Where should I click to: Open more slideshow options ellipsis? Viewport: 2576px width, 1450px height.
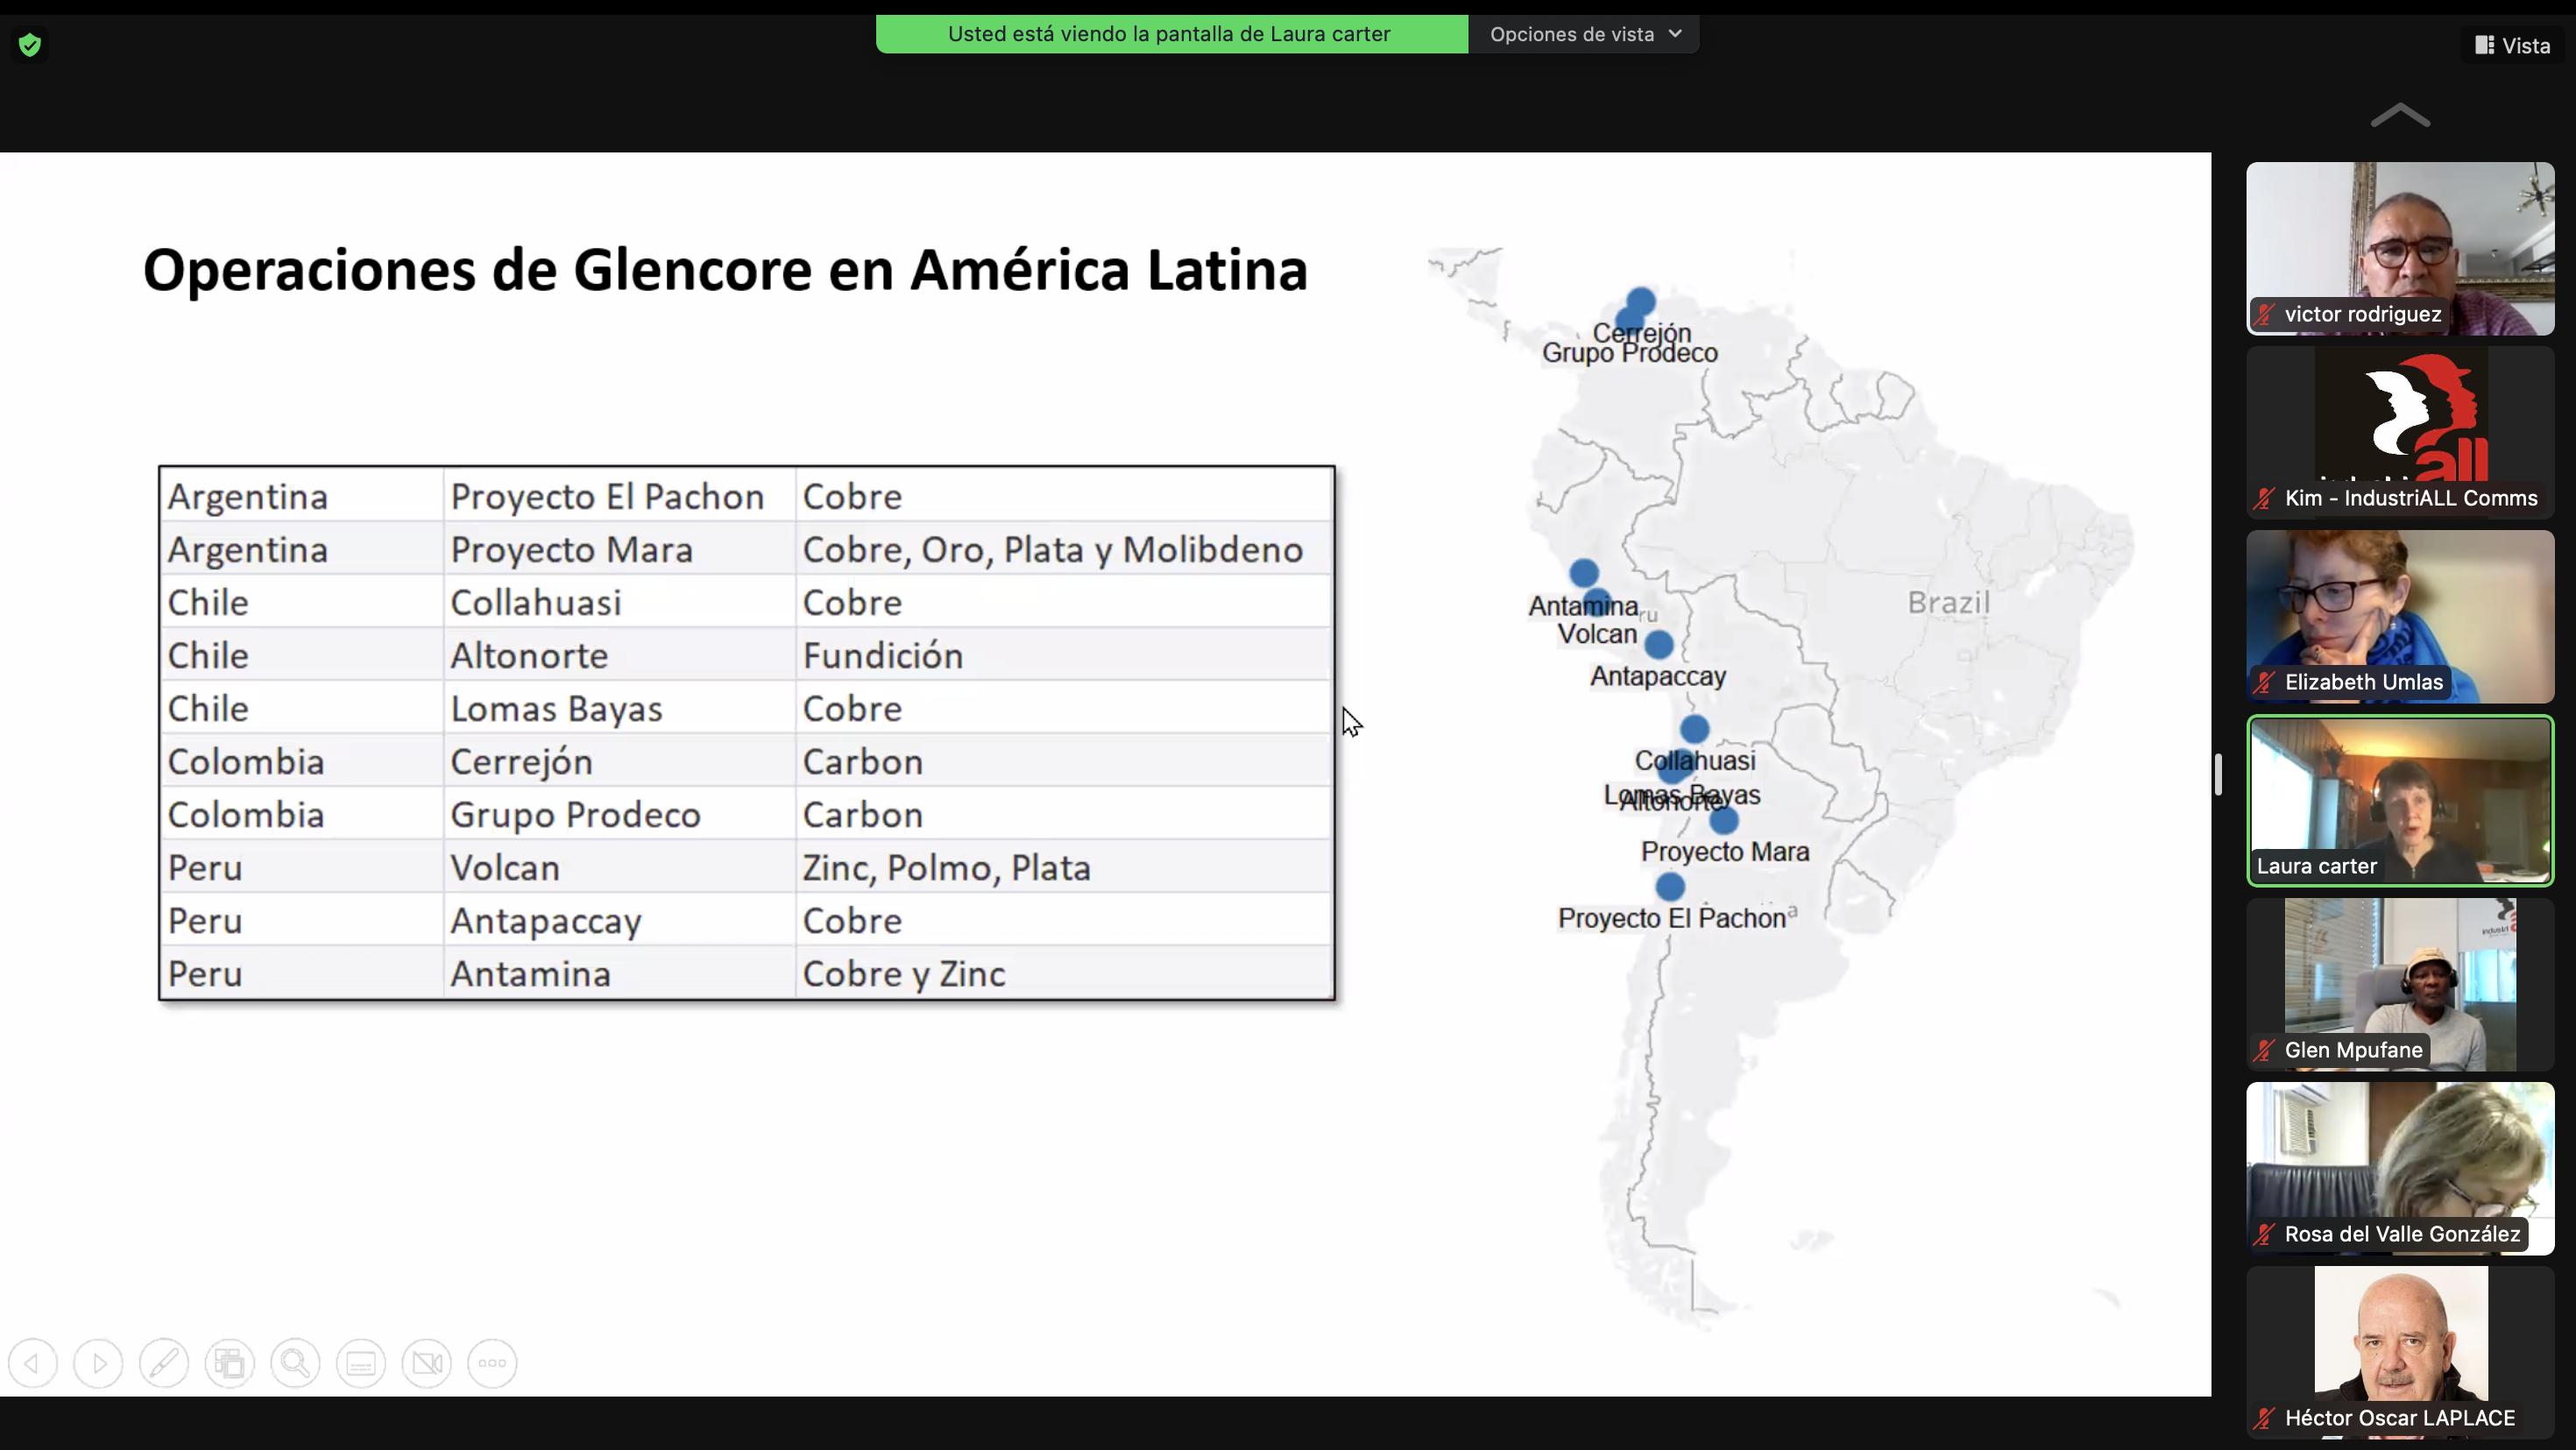(492, 1363)
